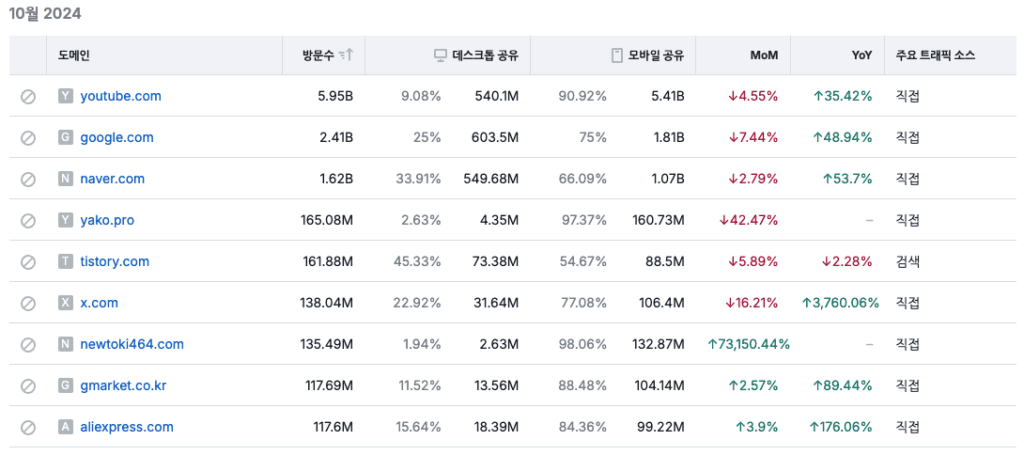Screen dimensions: 1024x455
Task: Click the block icon beside newtoki464.com
Action: coord(27,344)
